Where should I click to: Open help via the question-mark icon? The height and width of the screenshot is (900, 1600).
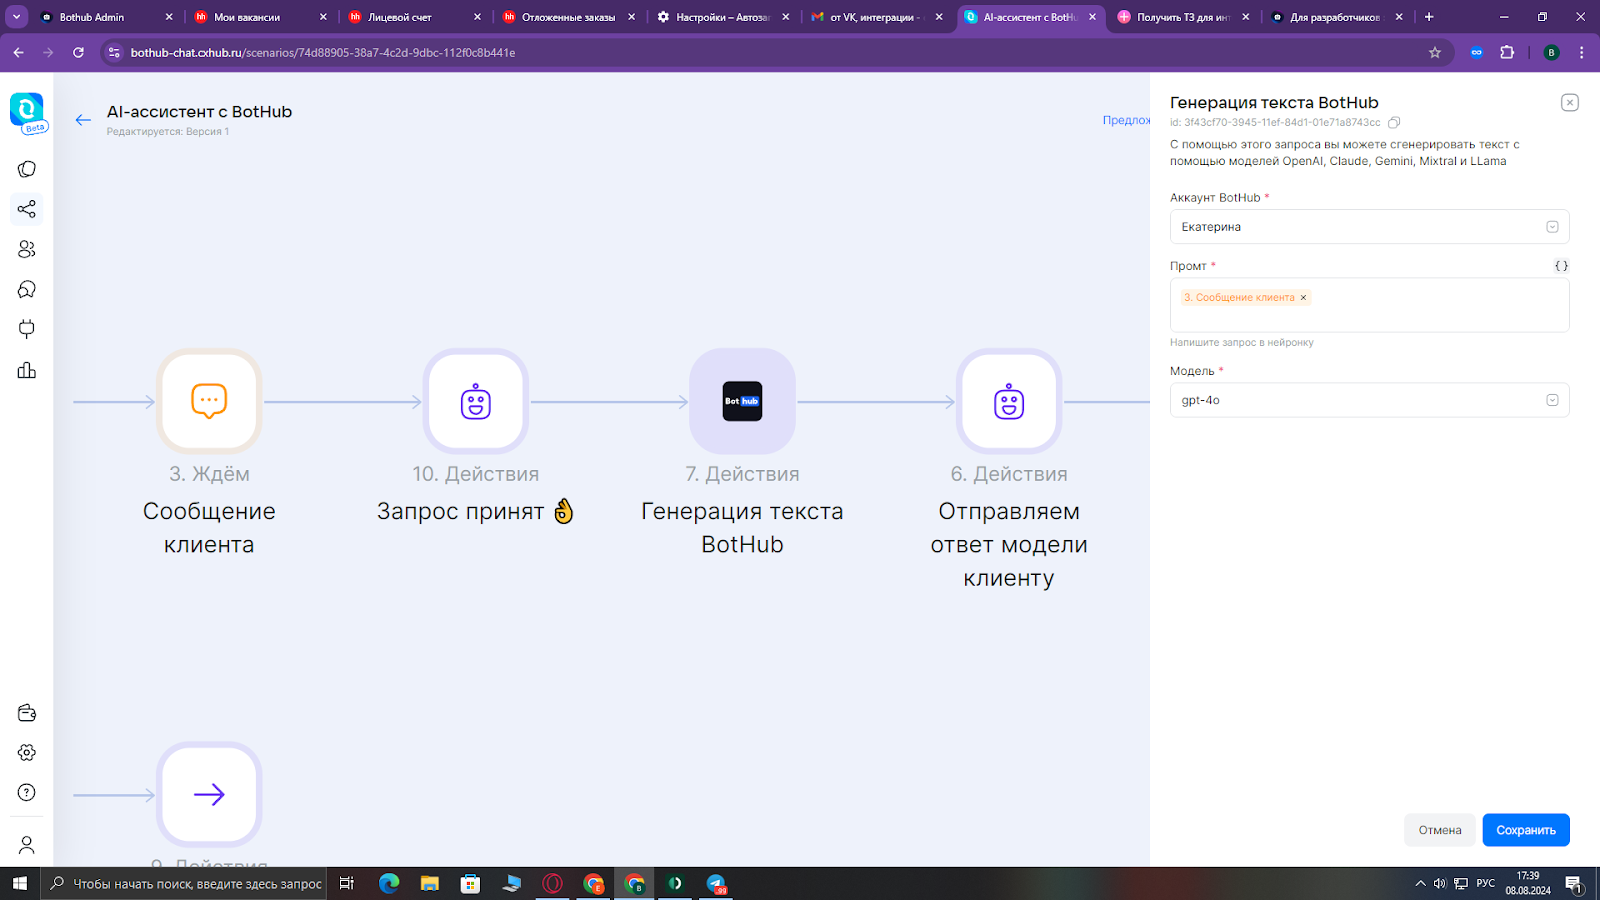coord(26,792)
